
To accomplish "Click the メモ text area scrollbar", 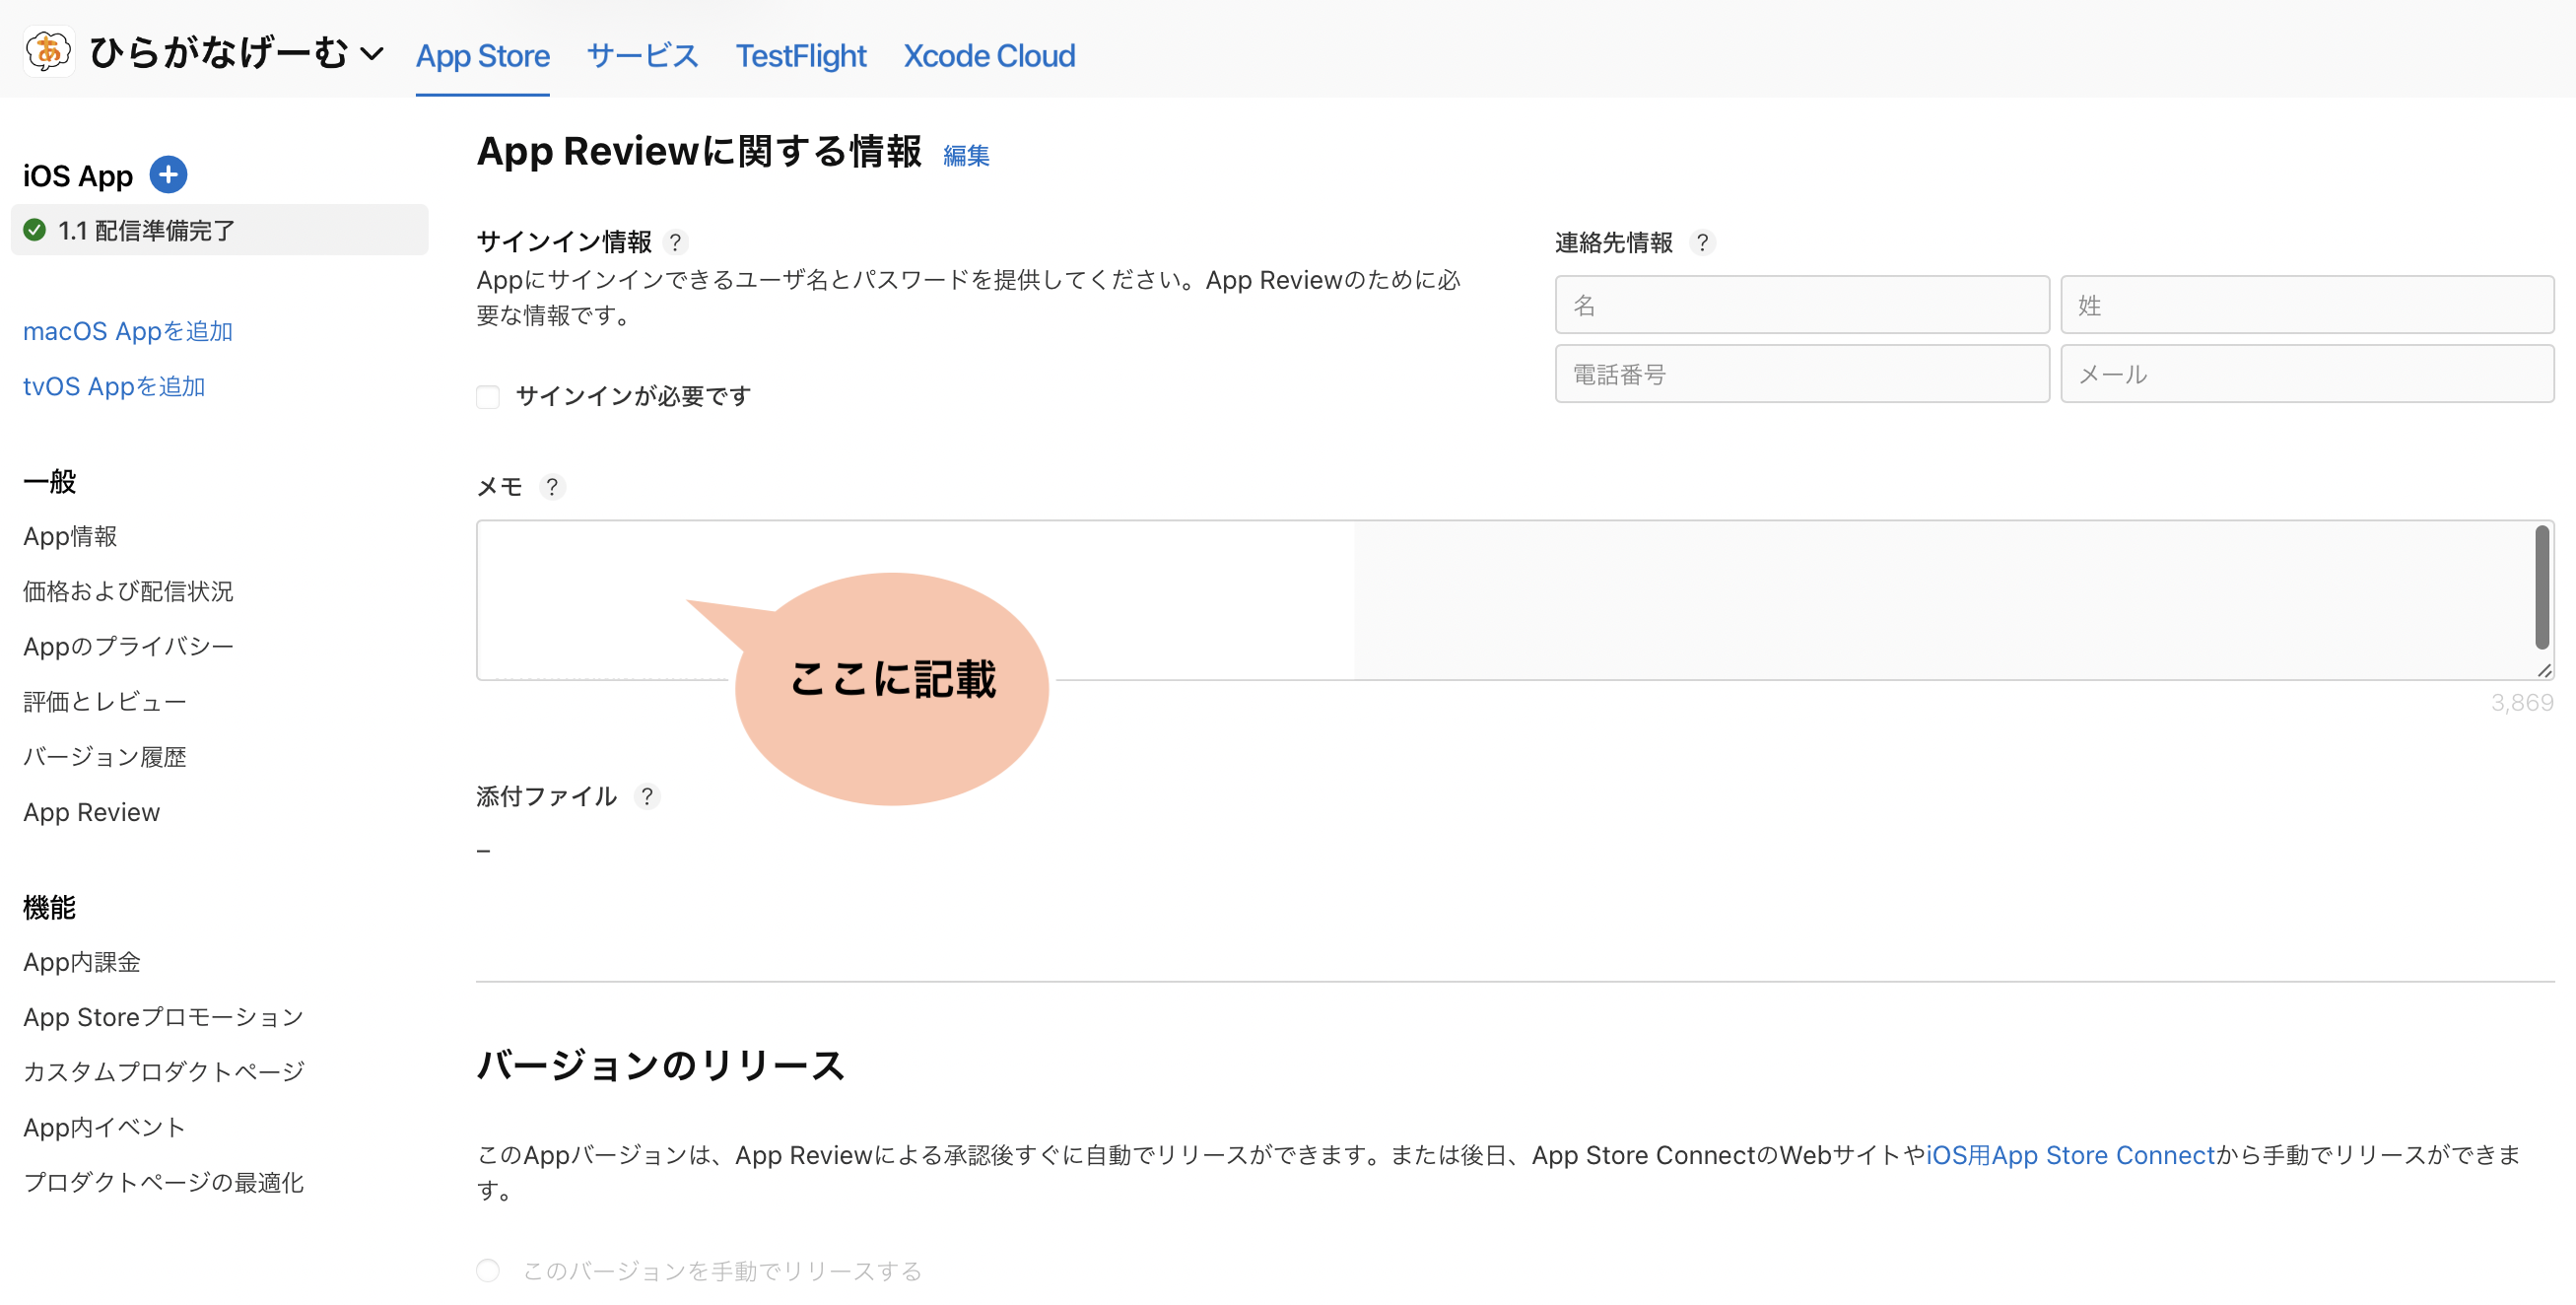I will (2542, 588).
